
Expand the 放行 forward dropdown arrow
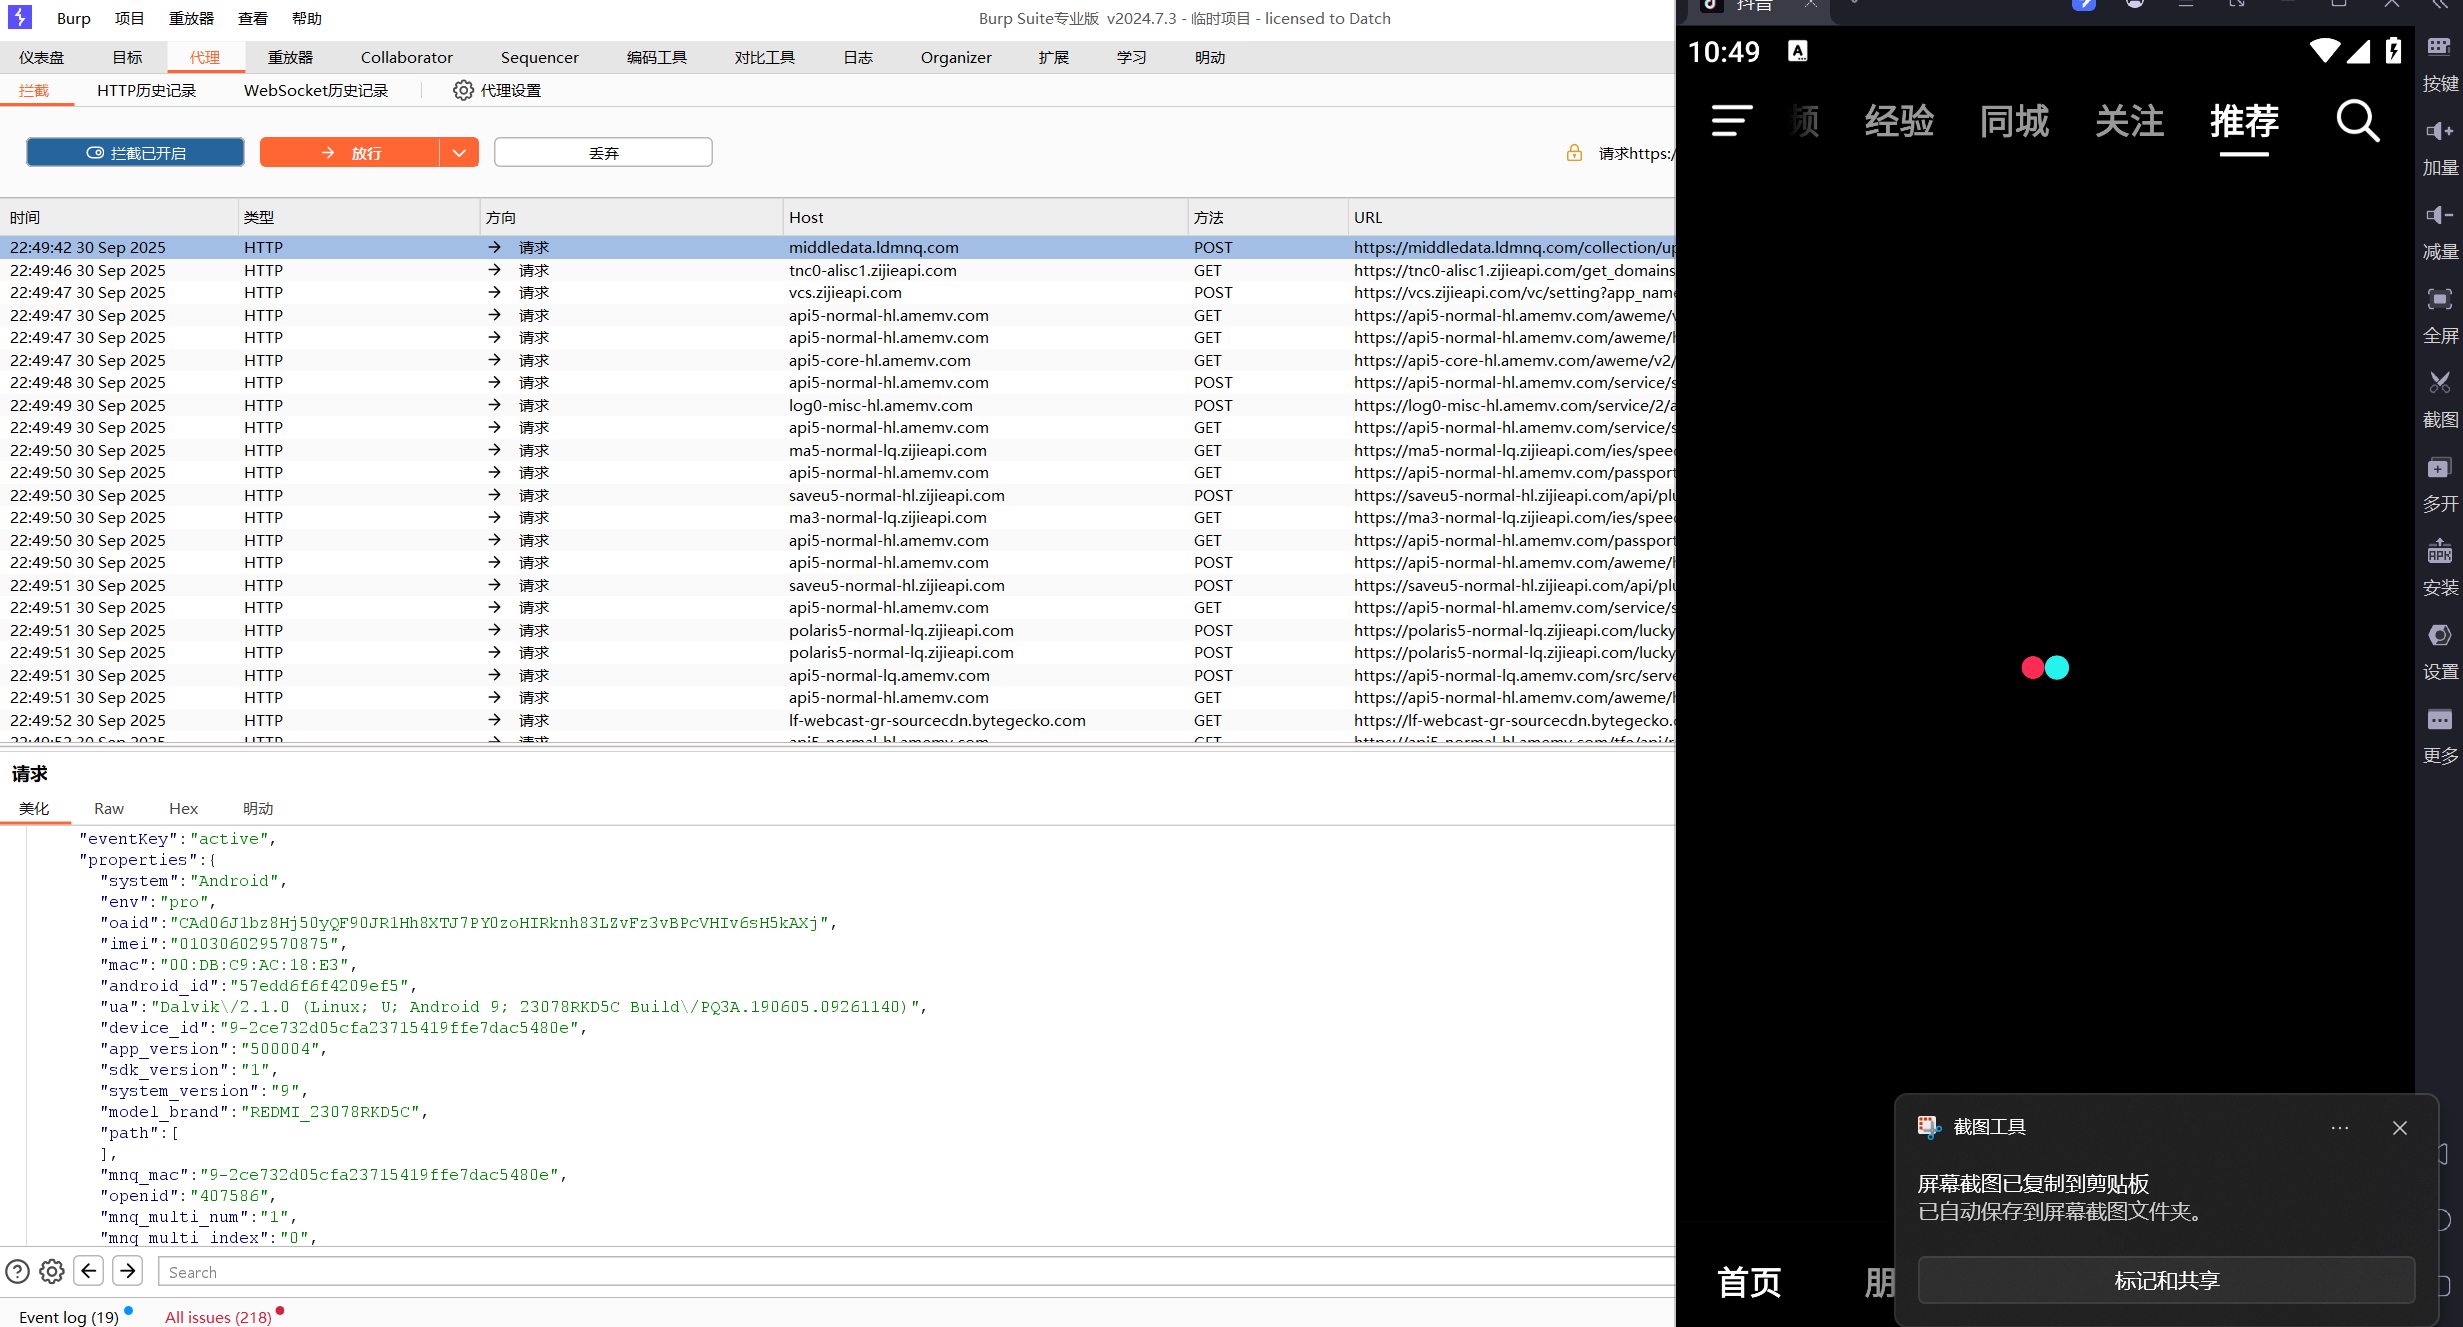[x=459, y=153]
